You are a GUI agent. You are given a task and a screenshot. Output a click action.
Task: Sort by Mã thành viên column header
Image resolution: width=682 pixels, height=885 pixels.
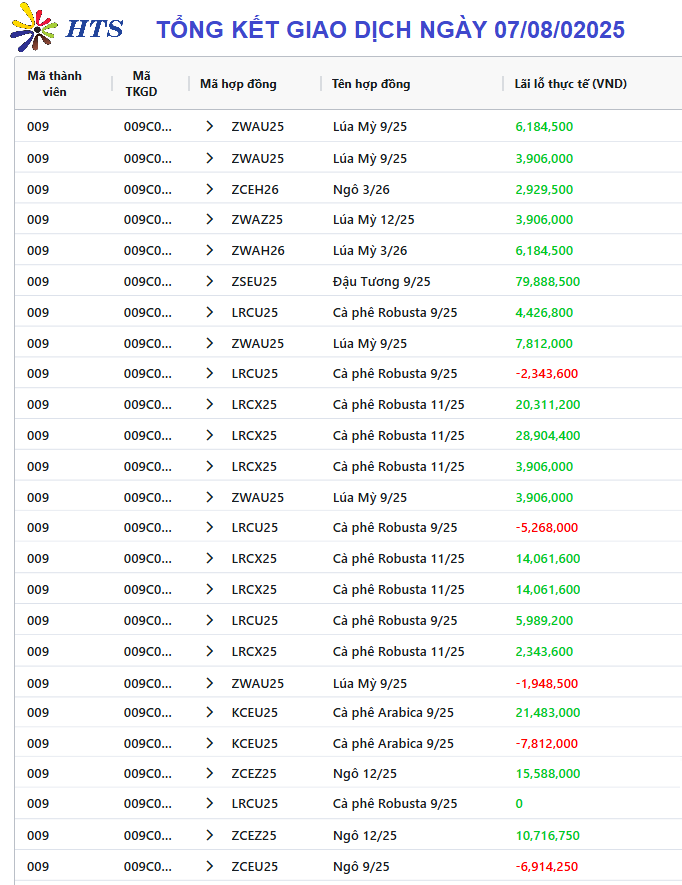point(55,84)
